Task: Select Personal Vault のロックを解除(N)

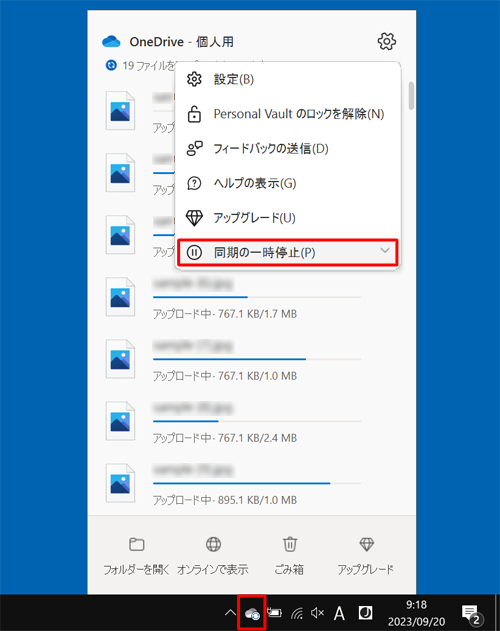Action: pyautogui.click(x=288, y=114)
